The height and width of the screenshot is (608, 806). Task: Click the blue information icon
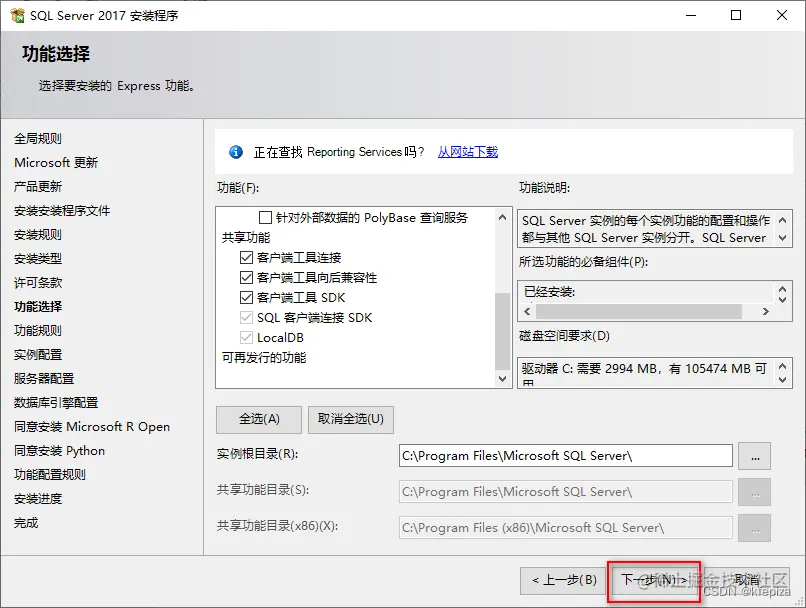[x=236, y=152]
